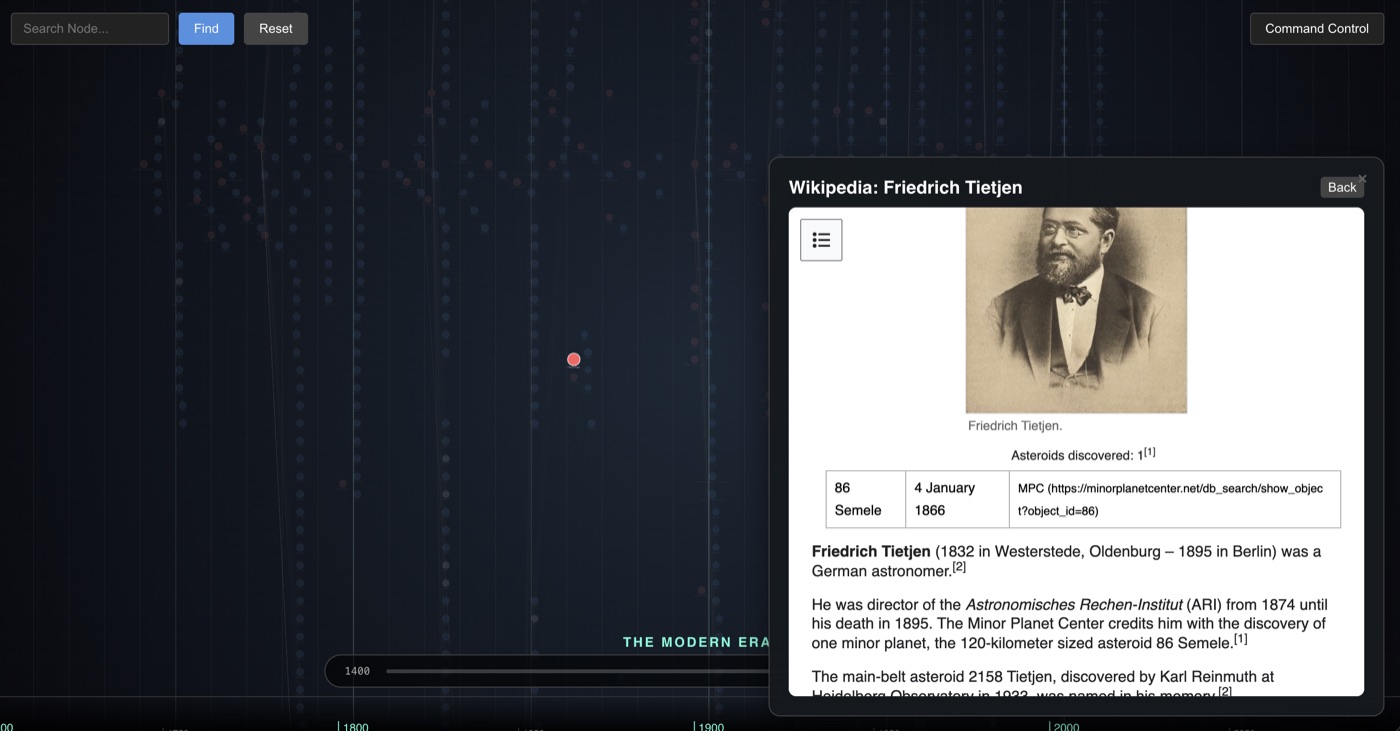Click the bold 'Friedrich Tietjen' name in the article
The height and width of the screenshot is (731, 1400).
tap(871, 552)
